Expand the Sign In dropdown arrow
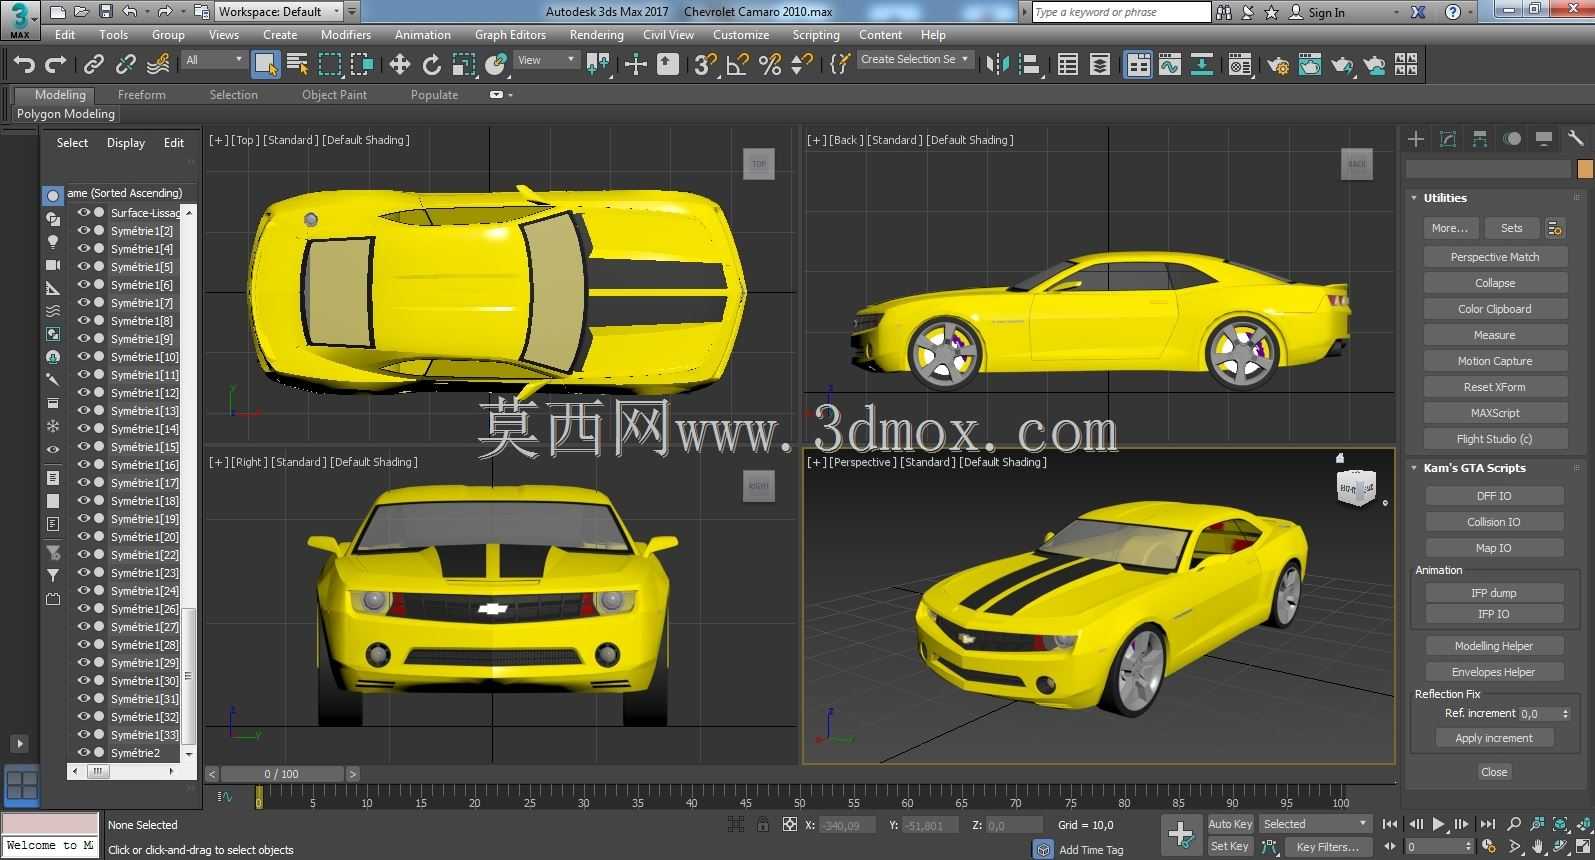The width and height of the screenshot is (1595, 860). tap(1397, 13)
